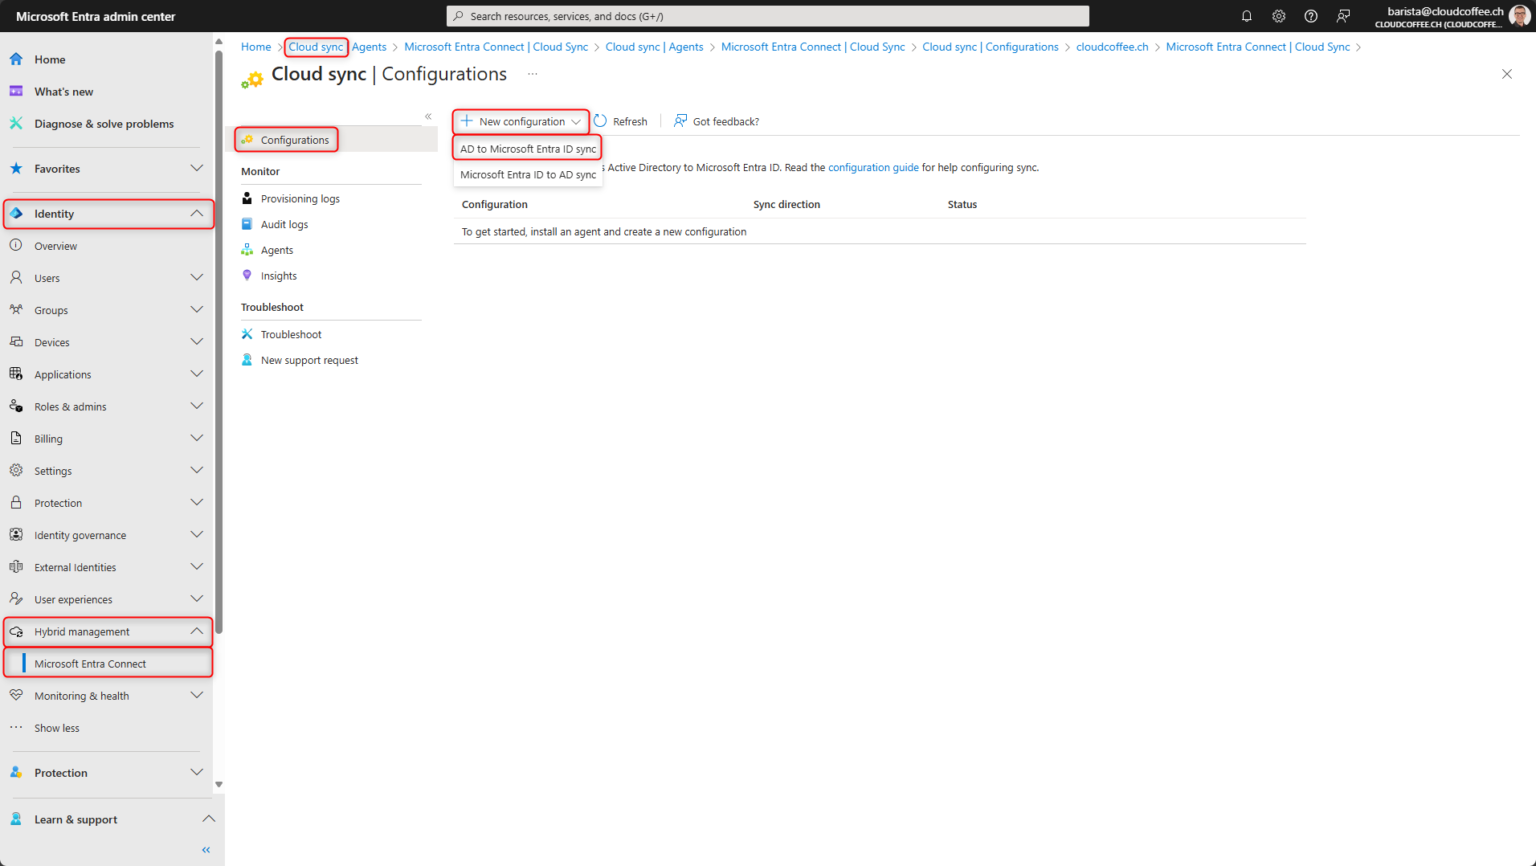Open the New configuration dropdown
1536x866 pixels.
tap(520, 121)
